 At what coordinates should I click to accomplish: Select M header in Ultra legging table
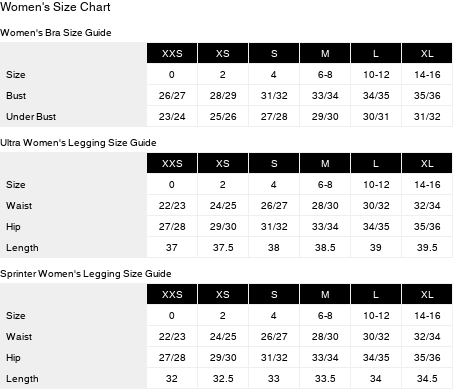pyautogui.click(x=325, y=163)
